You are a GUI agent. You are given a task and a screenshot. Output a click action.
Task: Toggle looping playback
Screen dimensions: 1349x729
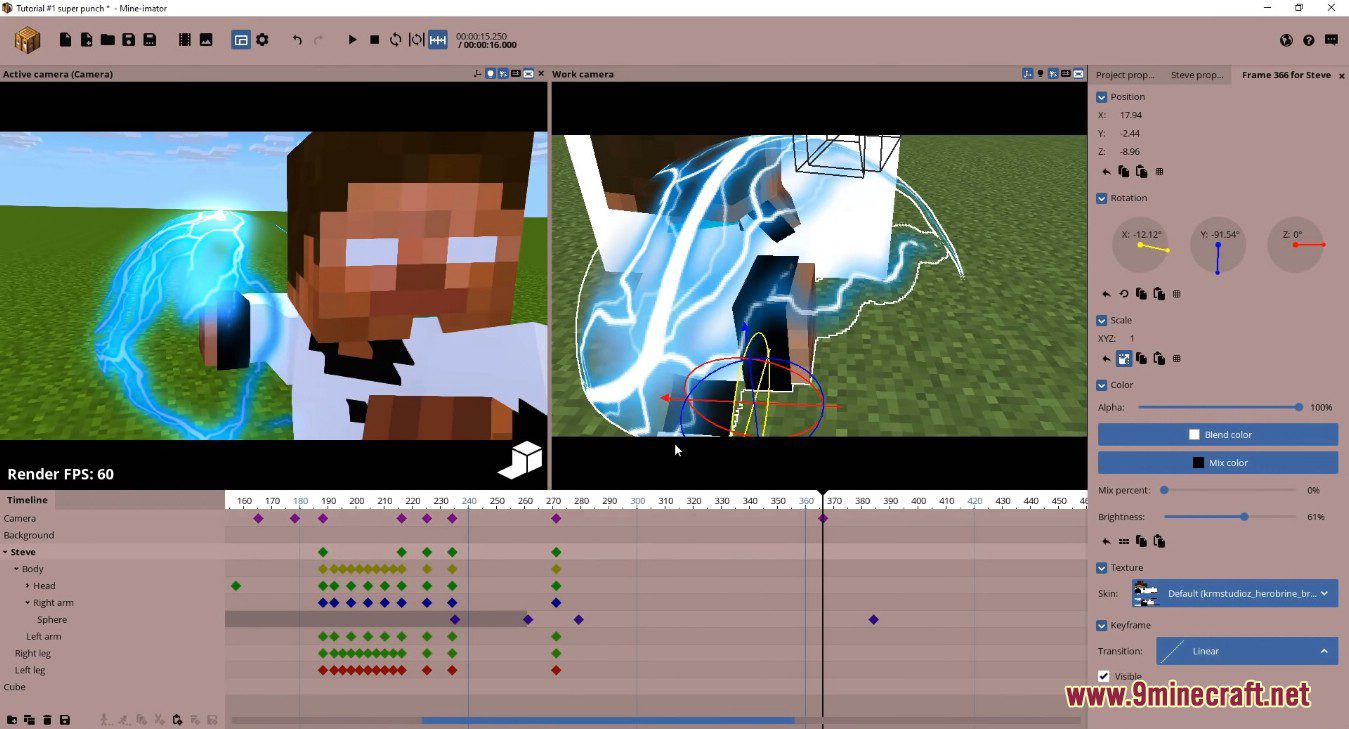coord(395,40)
